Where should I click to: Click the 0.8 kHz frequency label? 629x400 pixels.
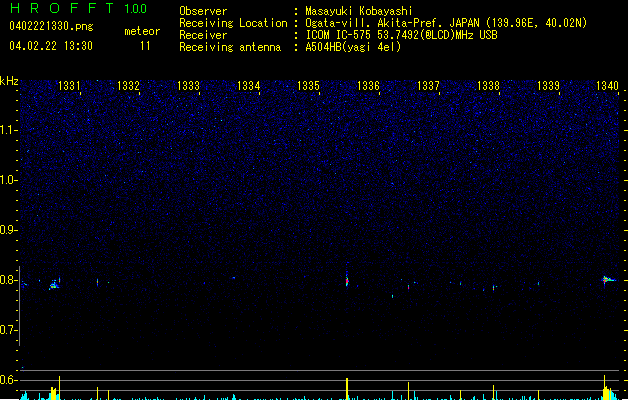click(x=8, y=280)
